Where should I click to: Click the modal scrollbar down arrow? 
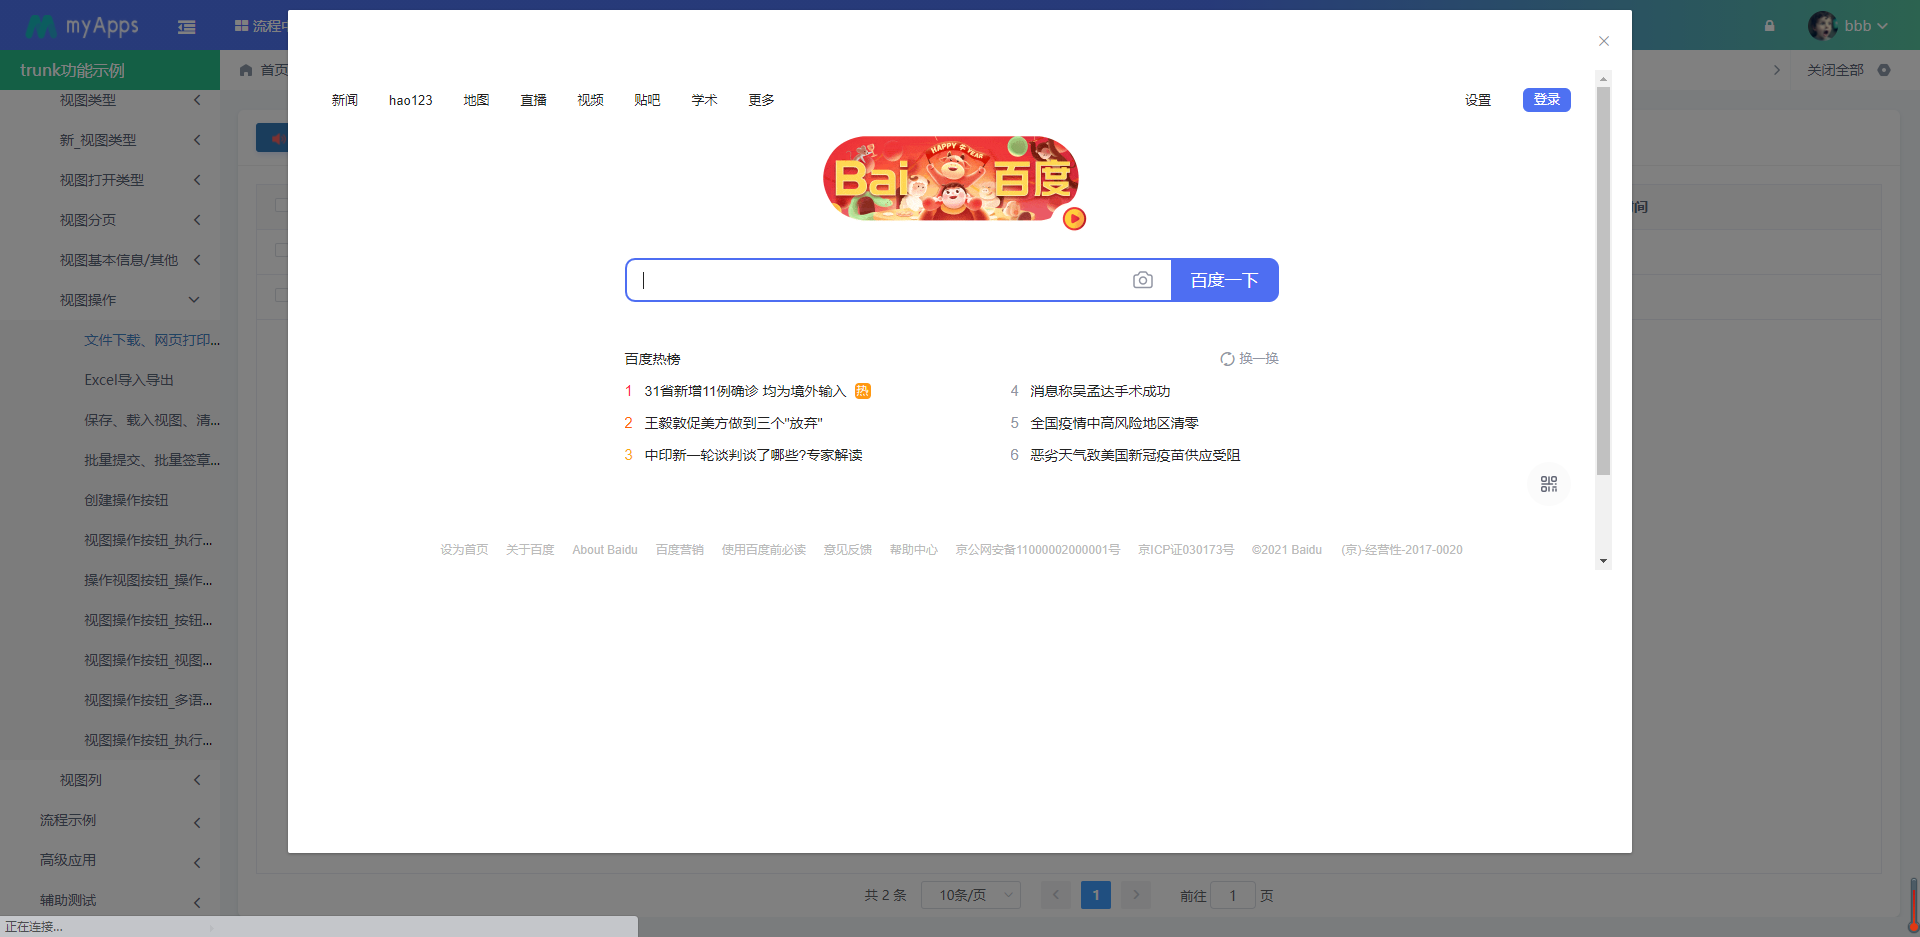[1603, 561]
